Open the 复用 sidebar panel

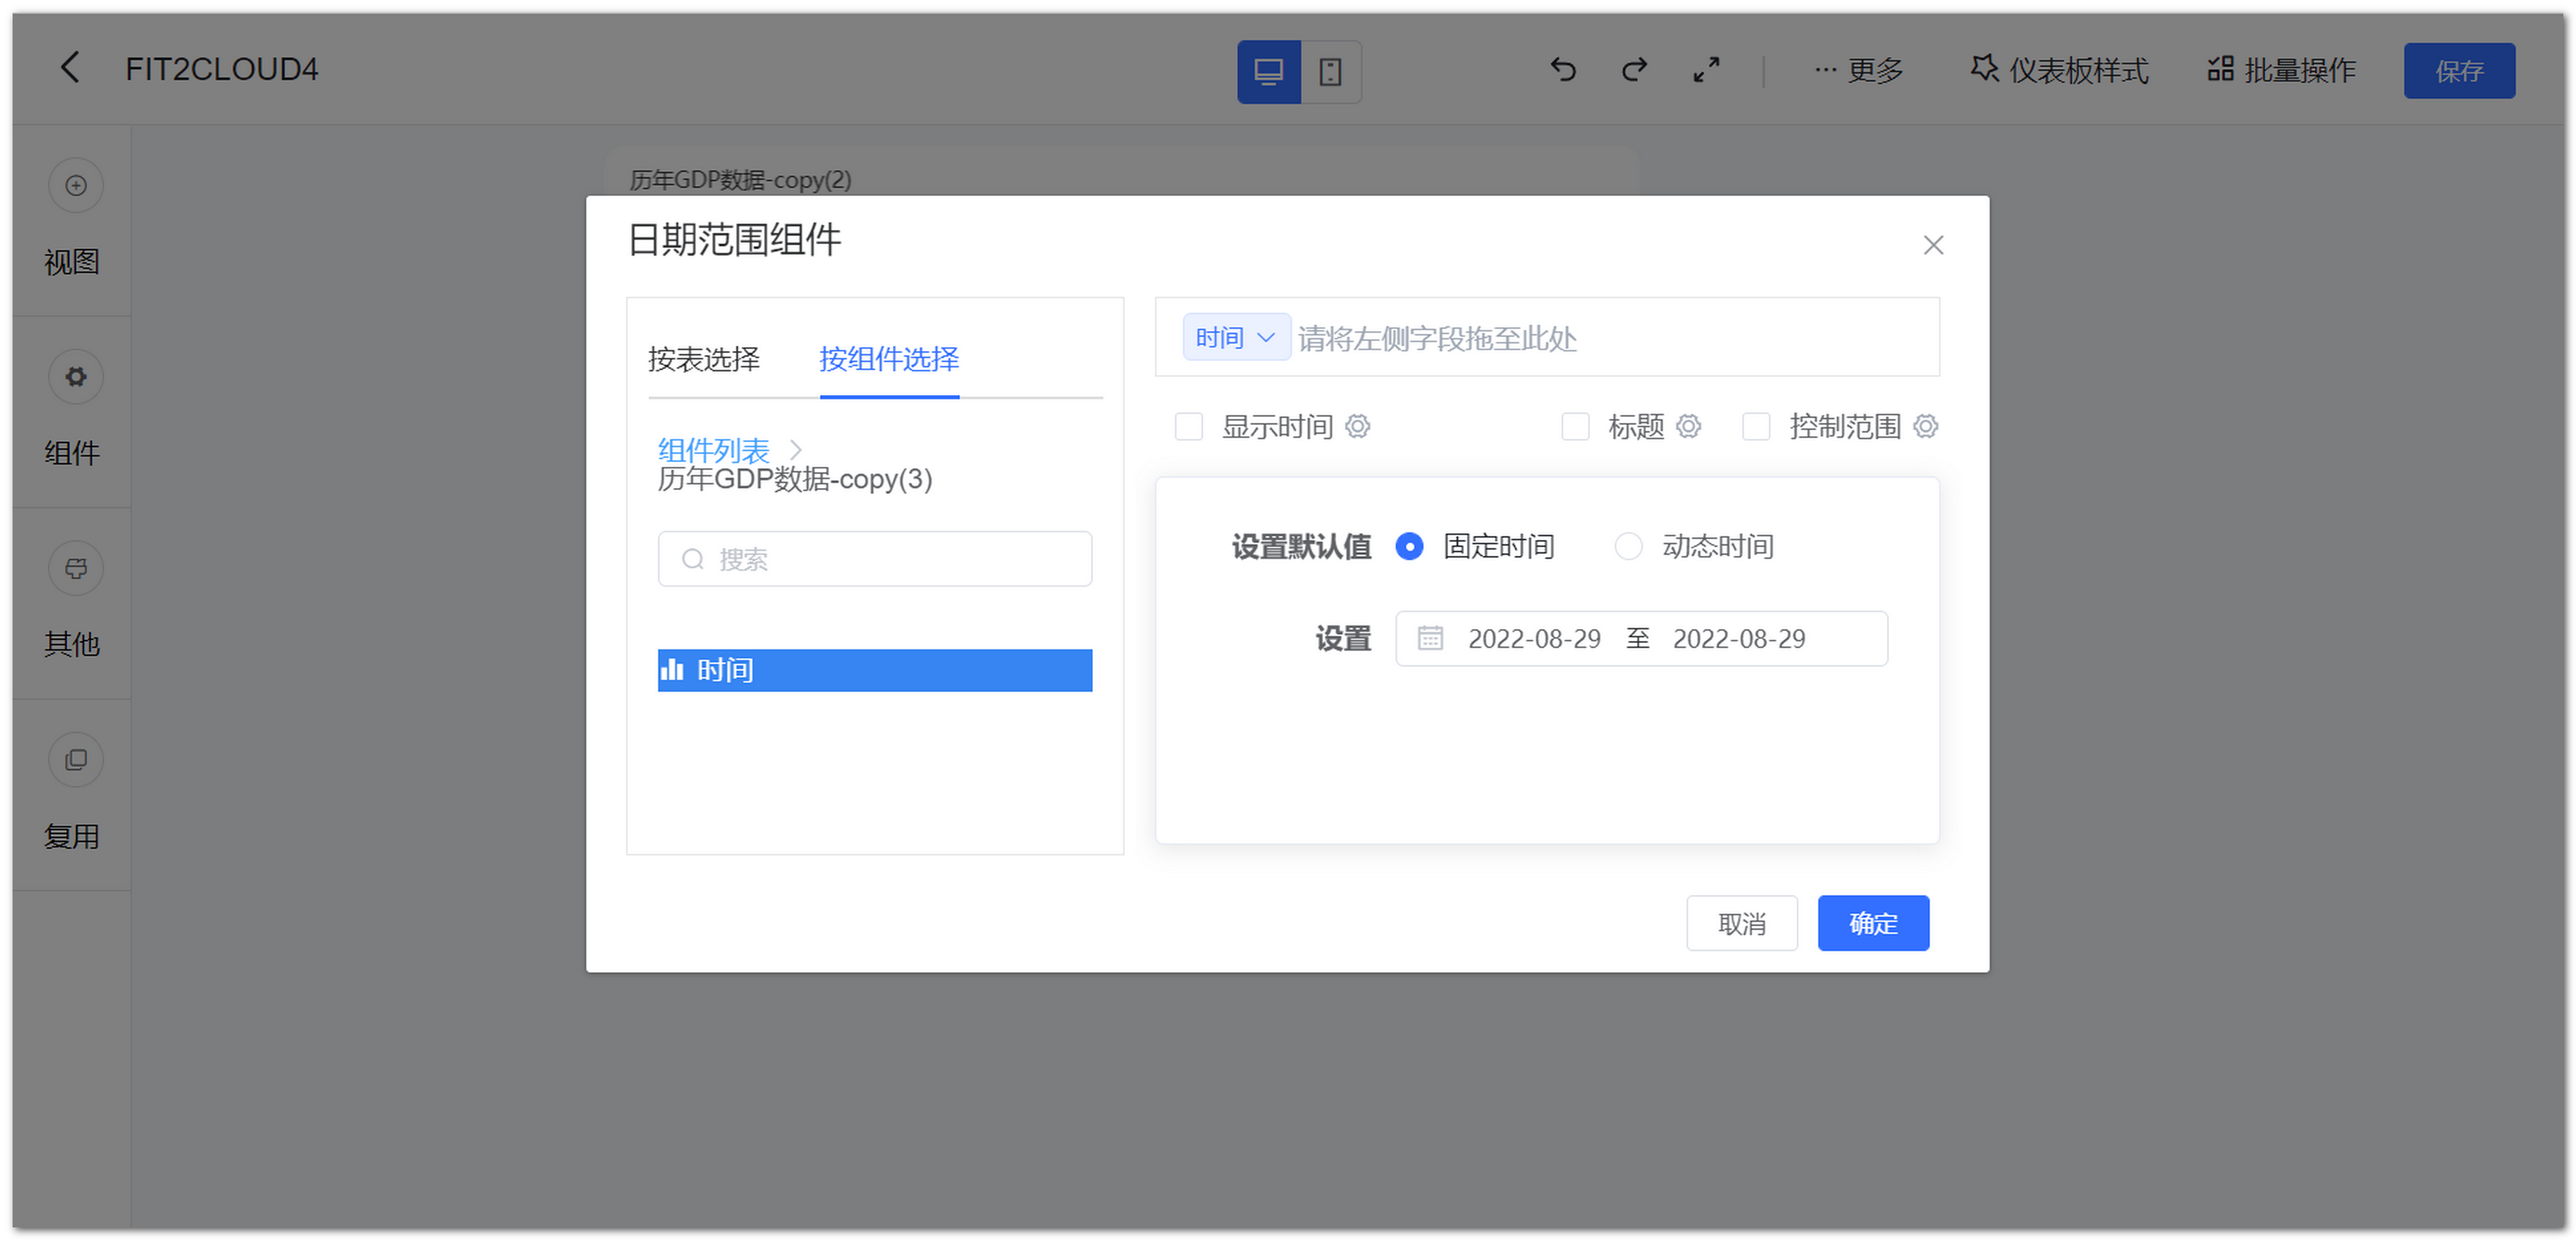tap(72, 794)
